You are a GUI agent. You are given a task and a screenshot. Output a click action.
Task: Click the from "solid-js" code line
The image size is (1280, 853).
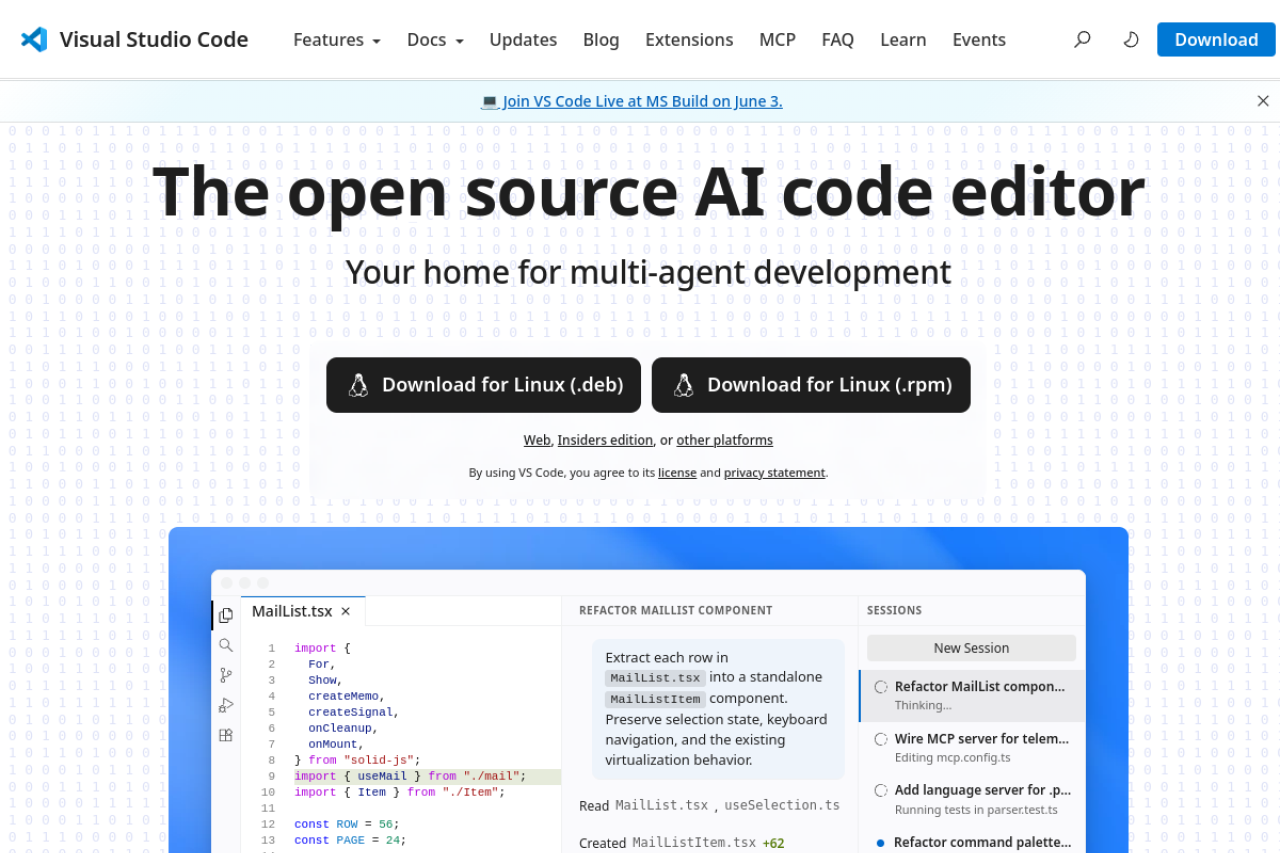[357, 760]
